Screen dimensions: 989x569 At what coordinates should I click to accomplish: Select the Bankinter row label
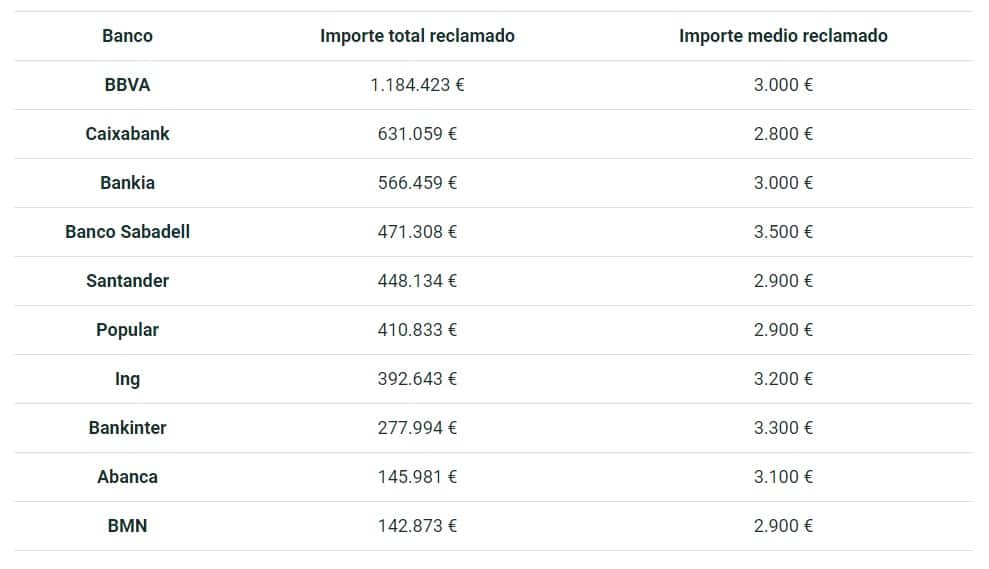[x=127, y=428]
